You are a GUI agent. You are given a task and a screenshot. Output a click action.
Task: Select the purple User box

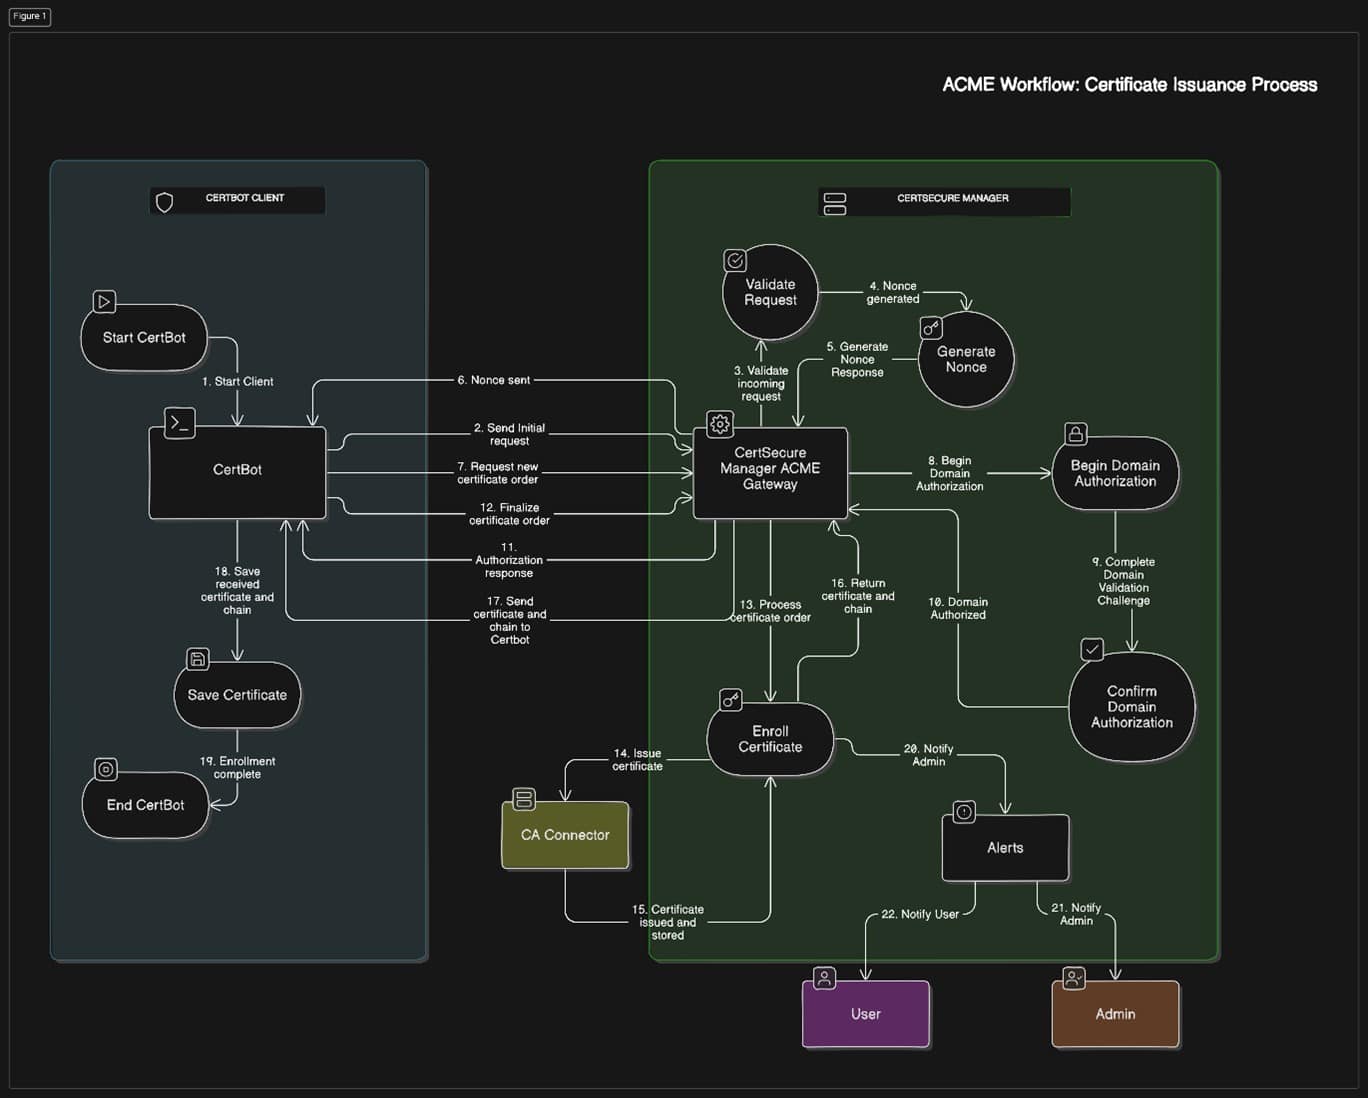pos(866,1014)
